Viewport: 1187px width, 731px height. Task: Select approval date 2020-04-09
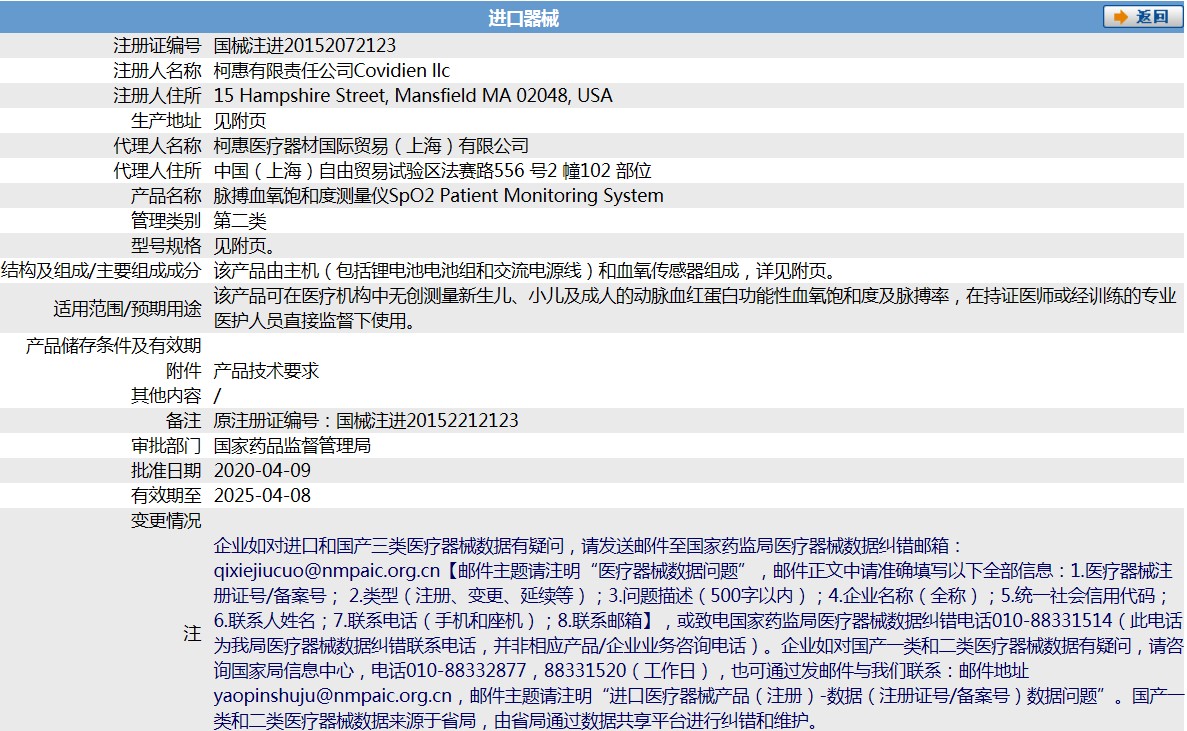262,470
